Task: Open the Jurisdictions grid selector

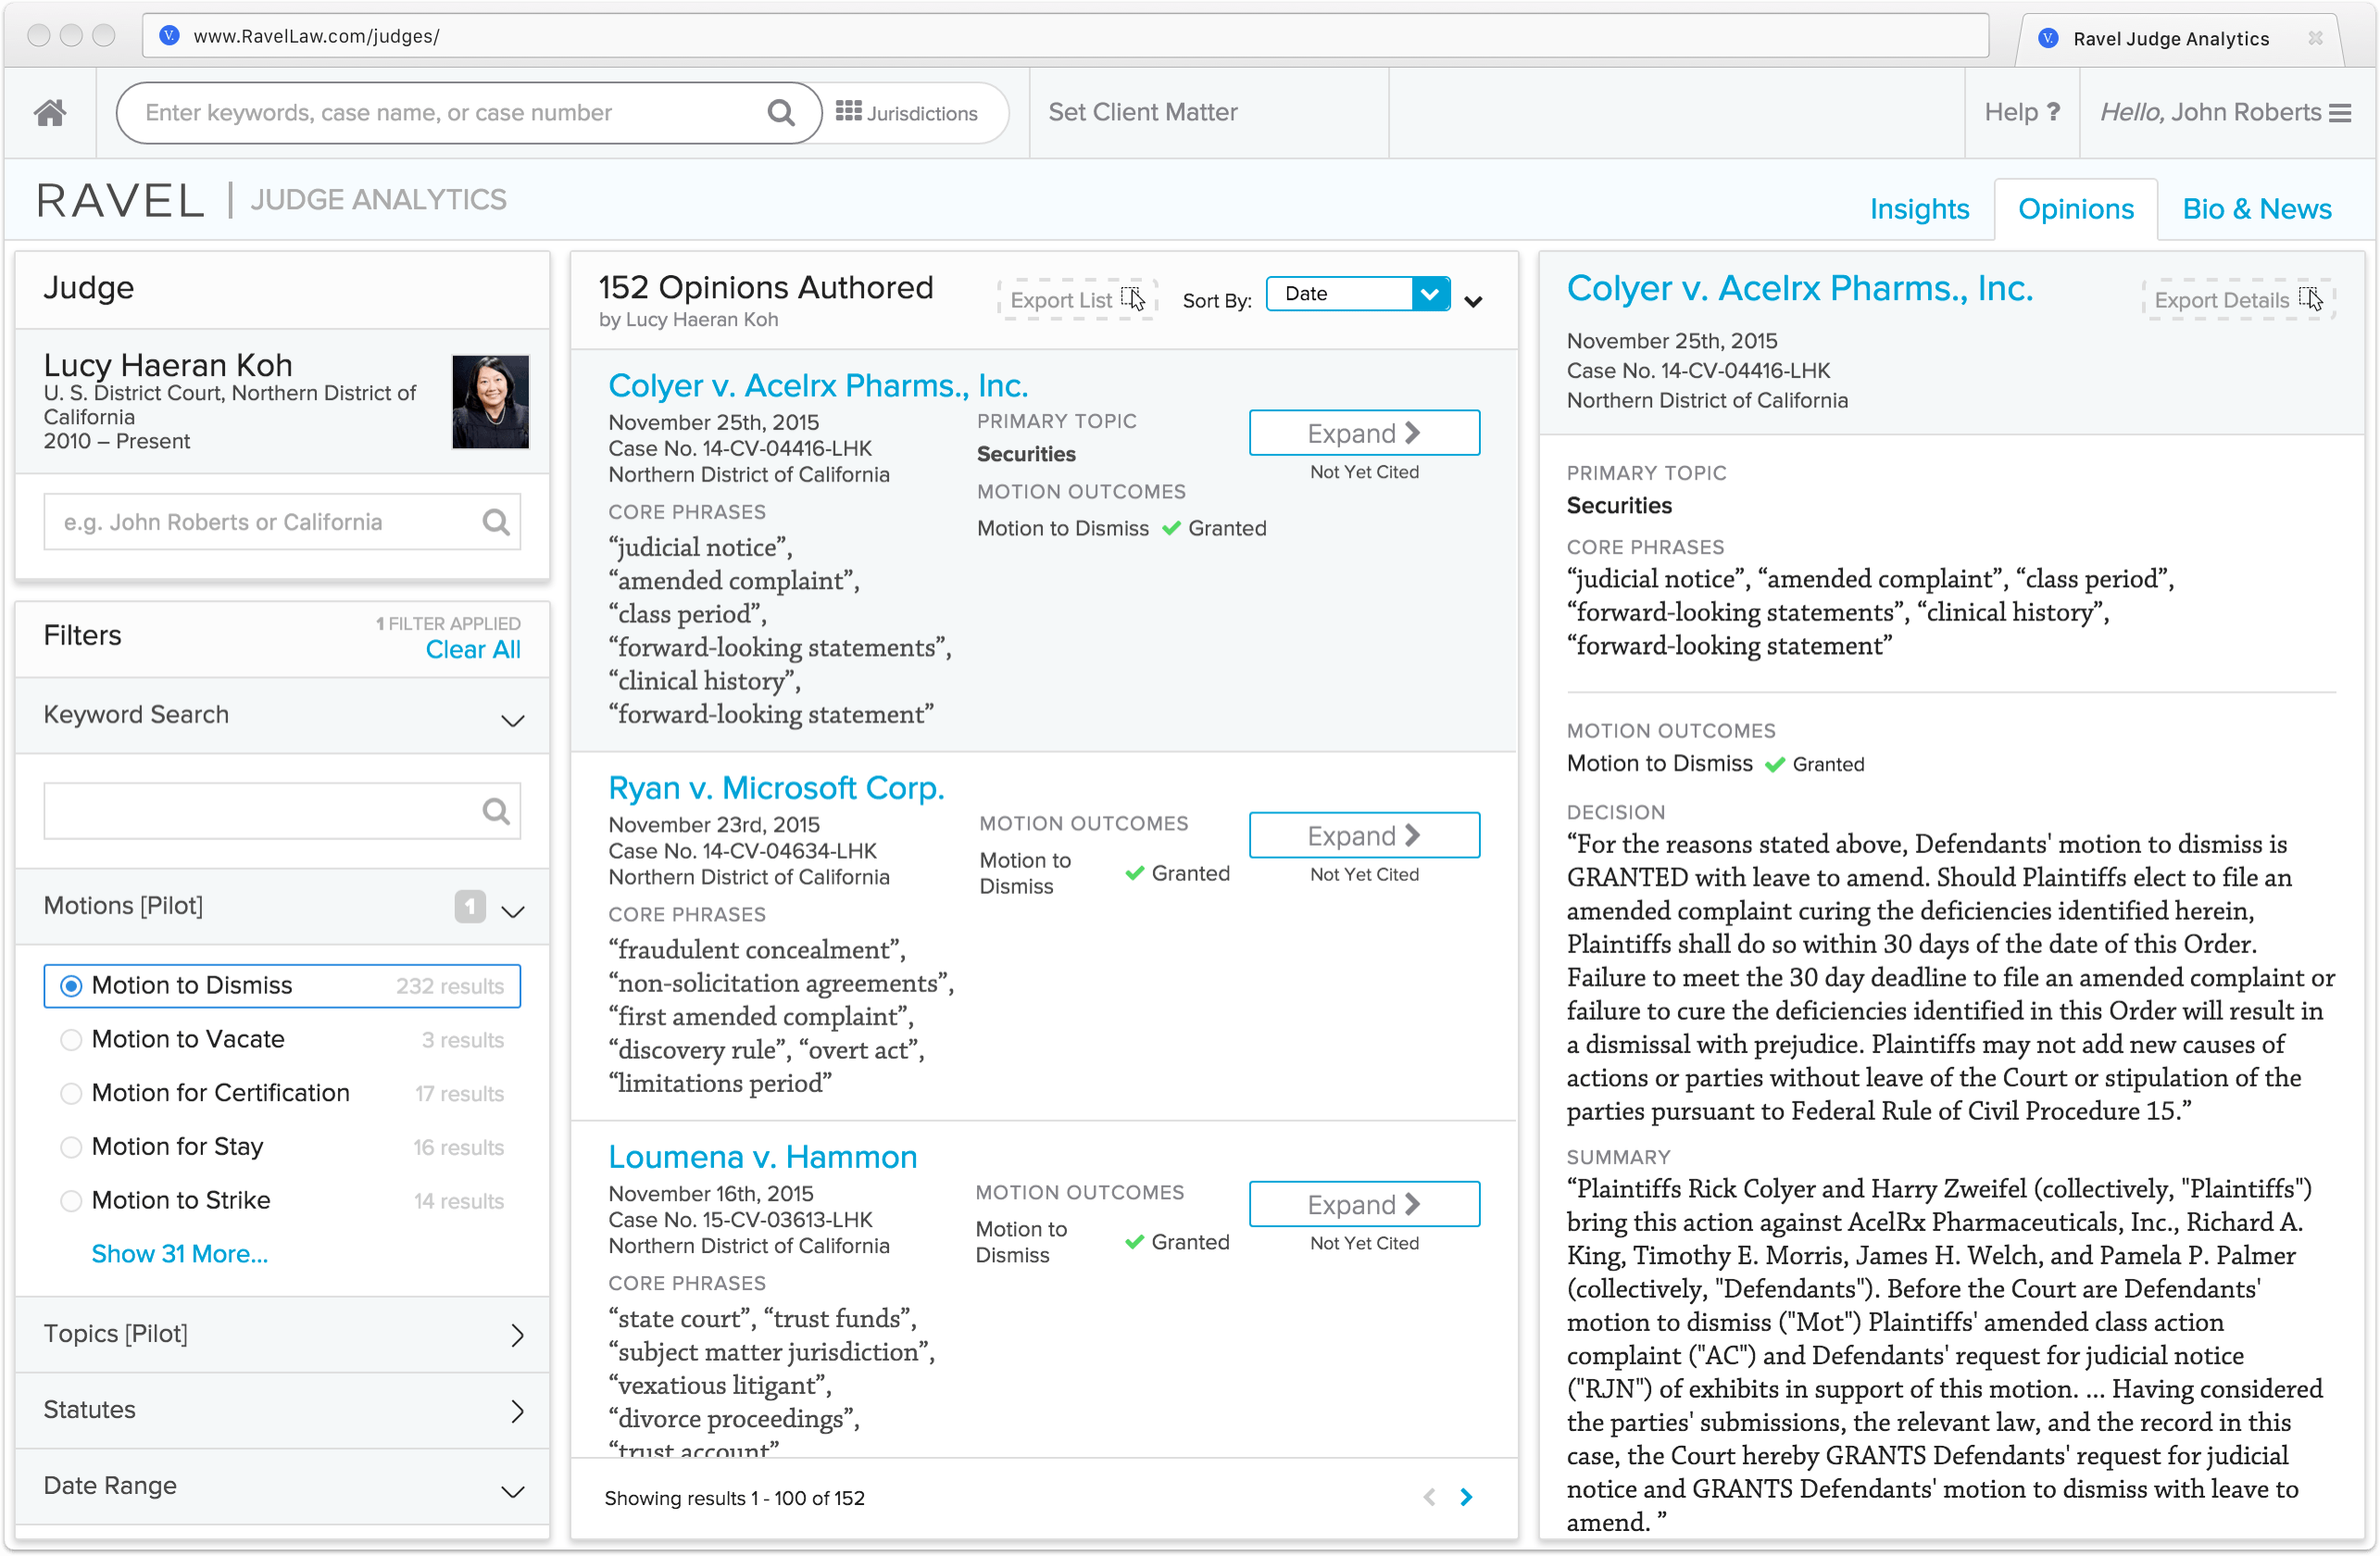Action: (x=906, y=112)
